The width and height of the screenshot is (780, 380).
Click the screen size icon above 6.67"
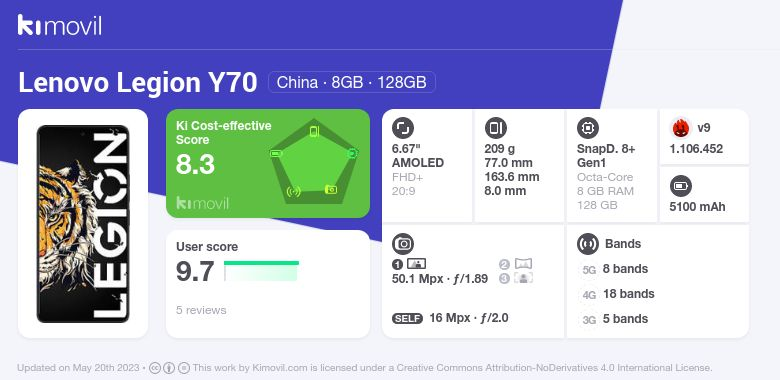[x=403, y=128]
